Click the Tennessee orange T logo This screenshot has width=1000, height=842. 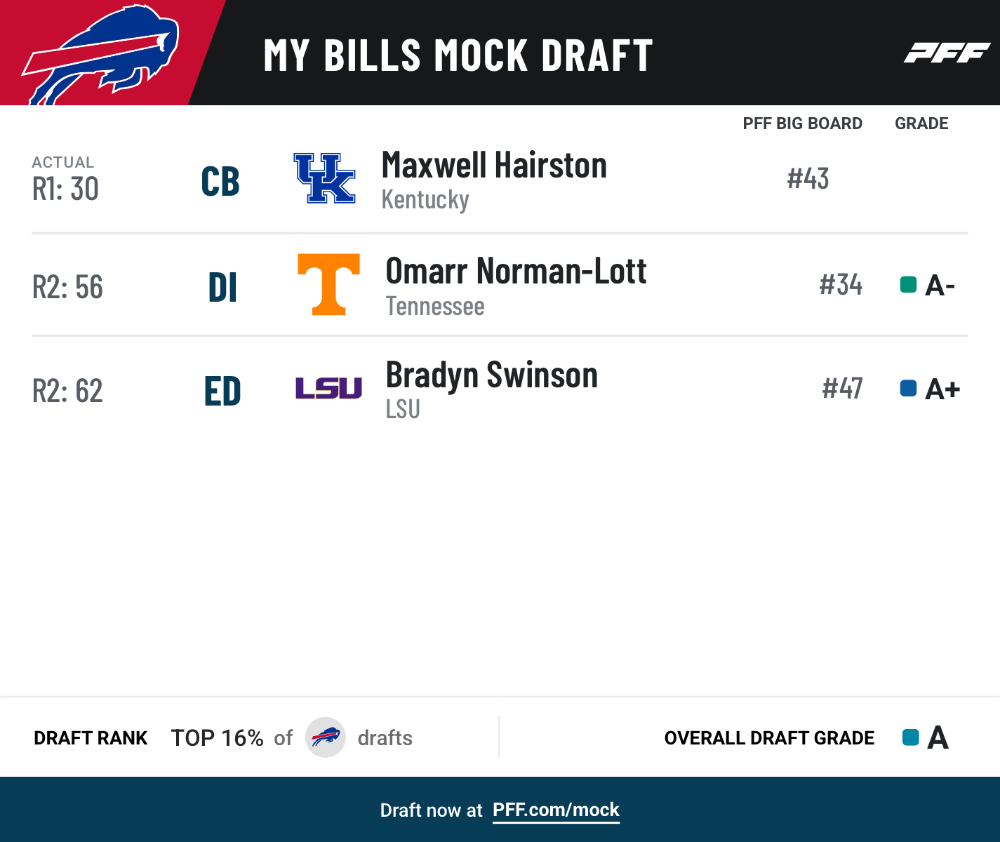point(328,284)
